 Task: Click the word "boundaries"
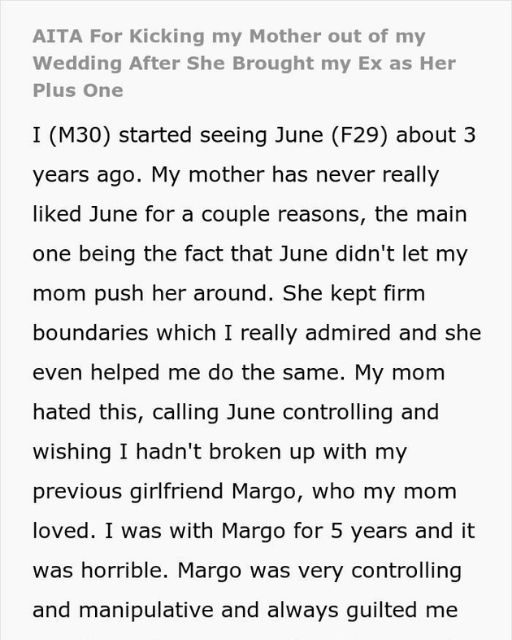pos(90,333)
